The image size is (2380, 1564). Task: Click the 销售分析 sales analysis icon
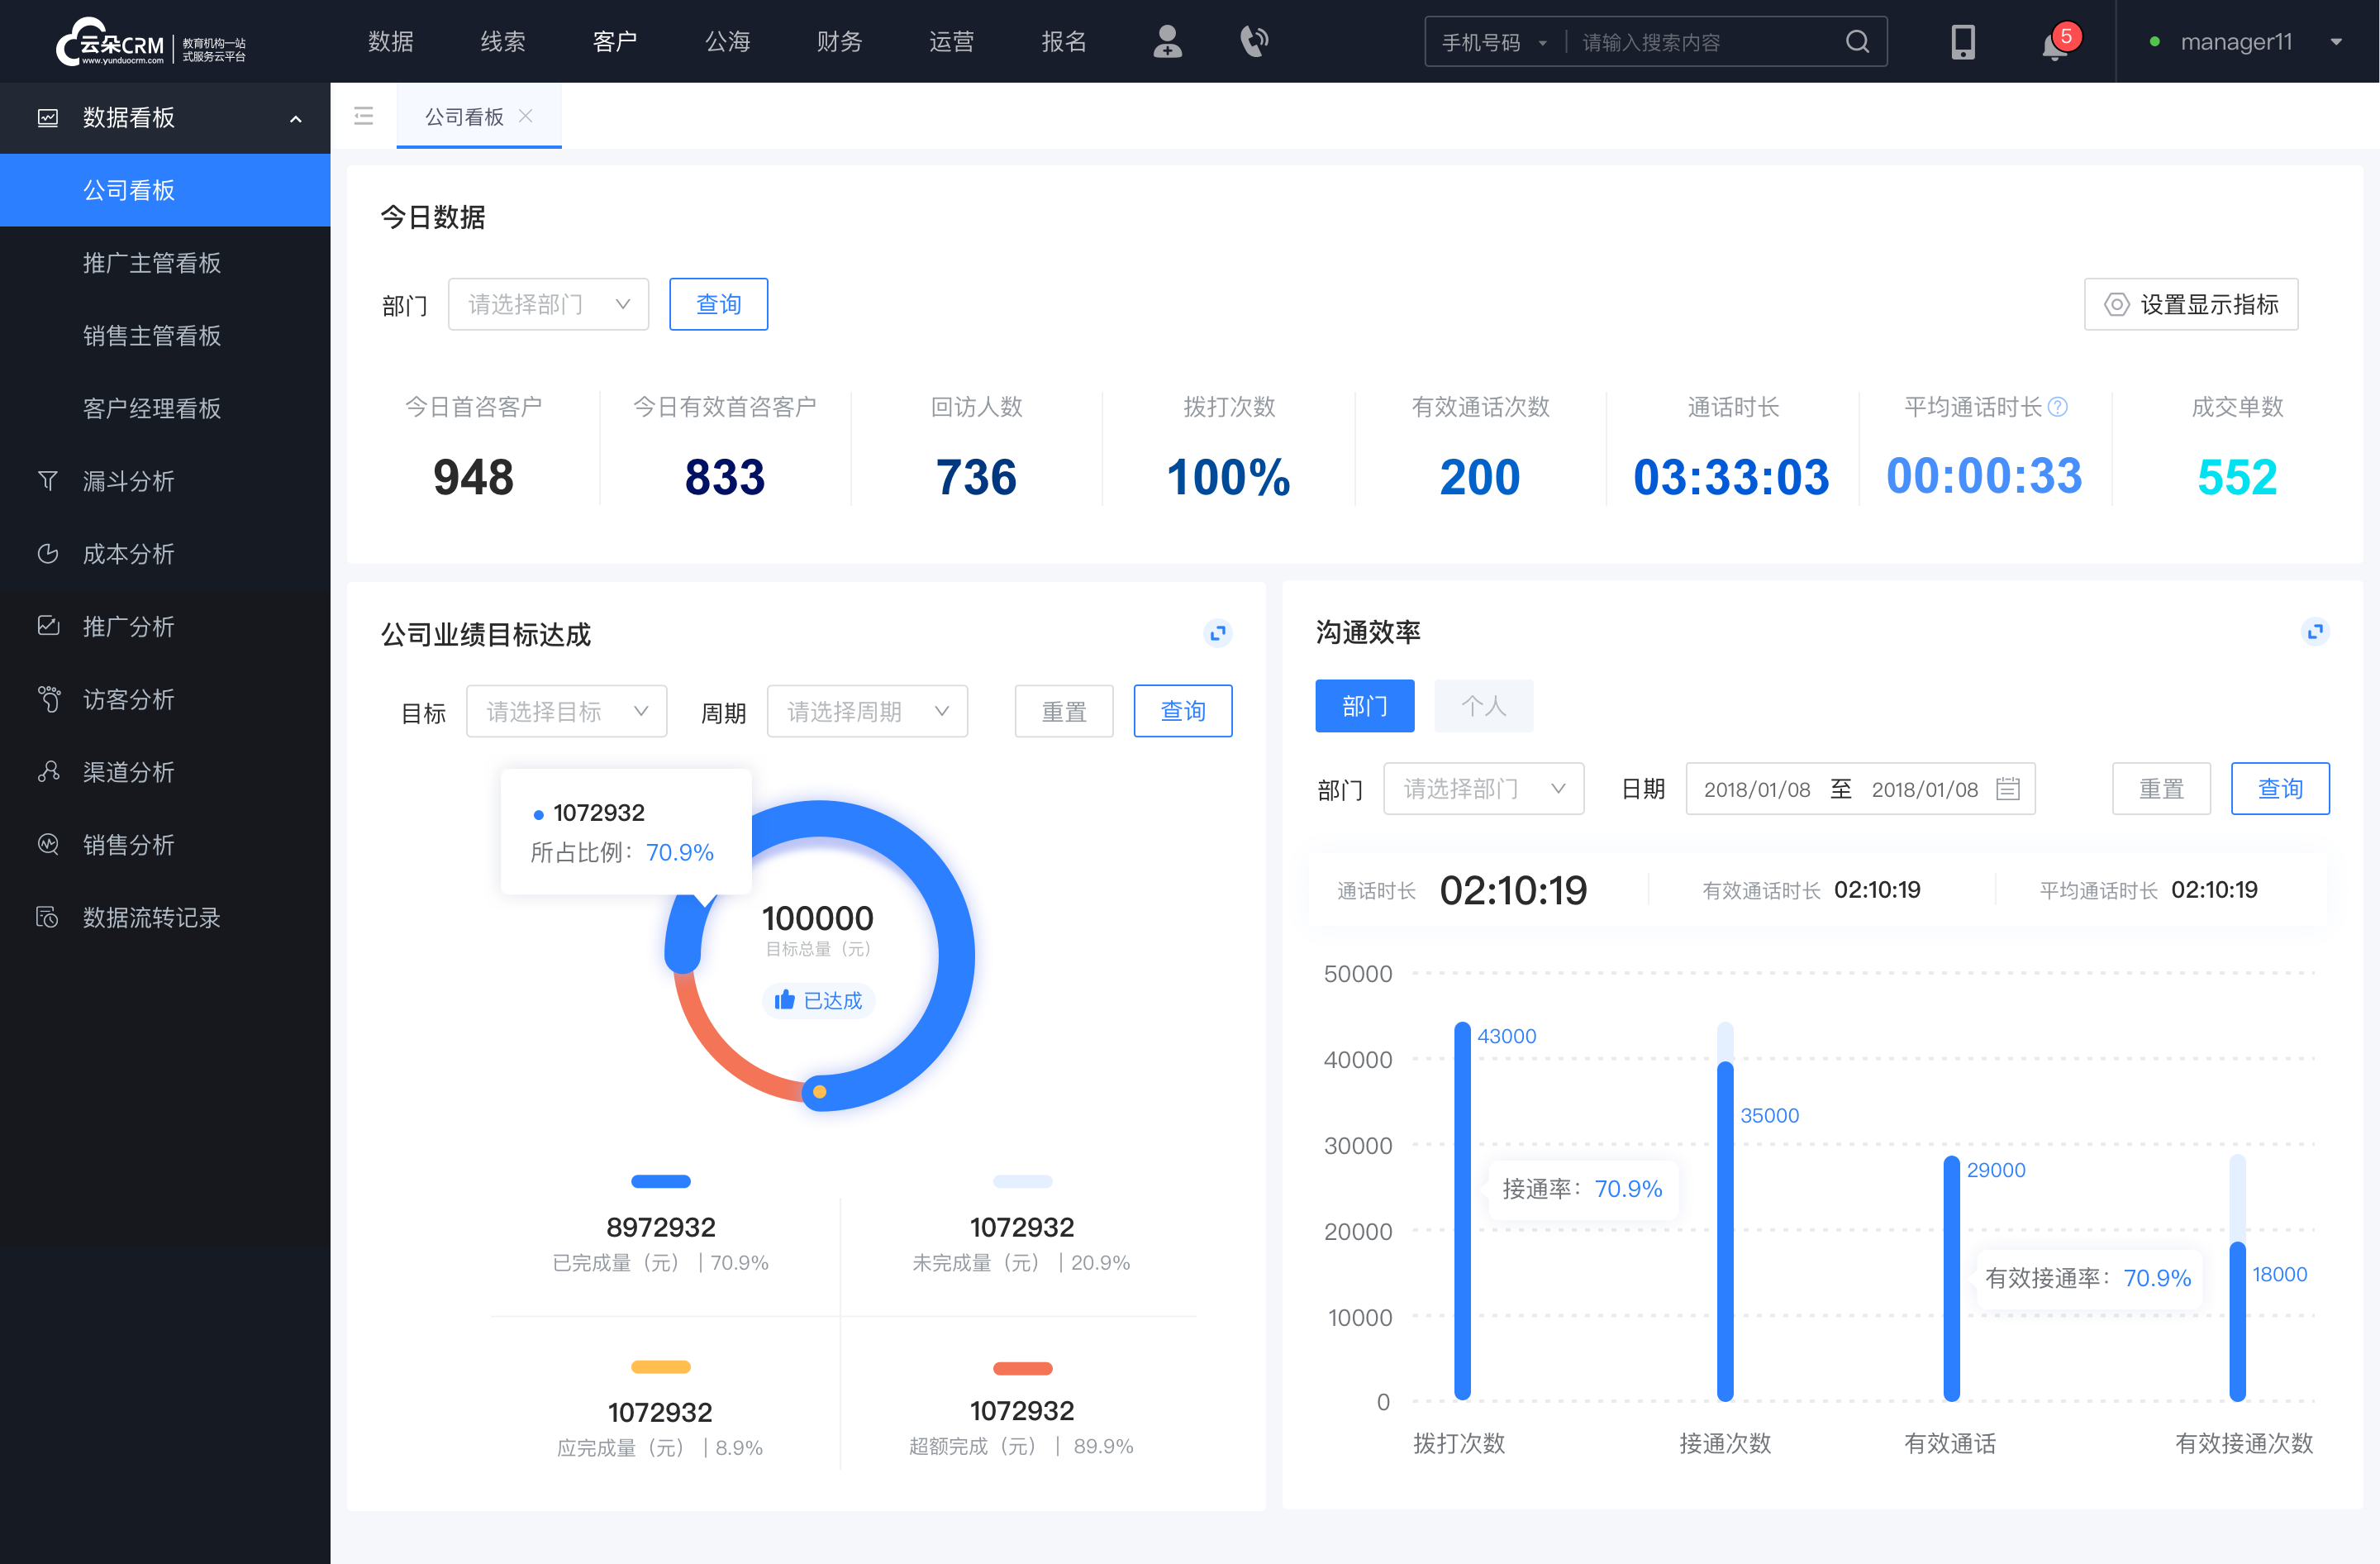tap(47, 843)
